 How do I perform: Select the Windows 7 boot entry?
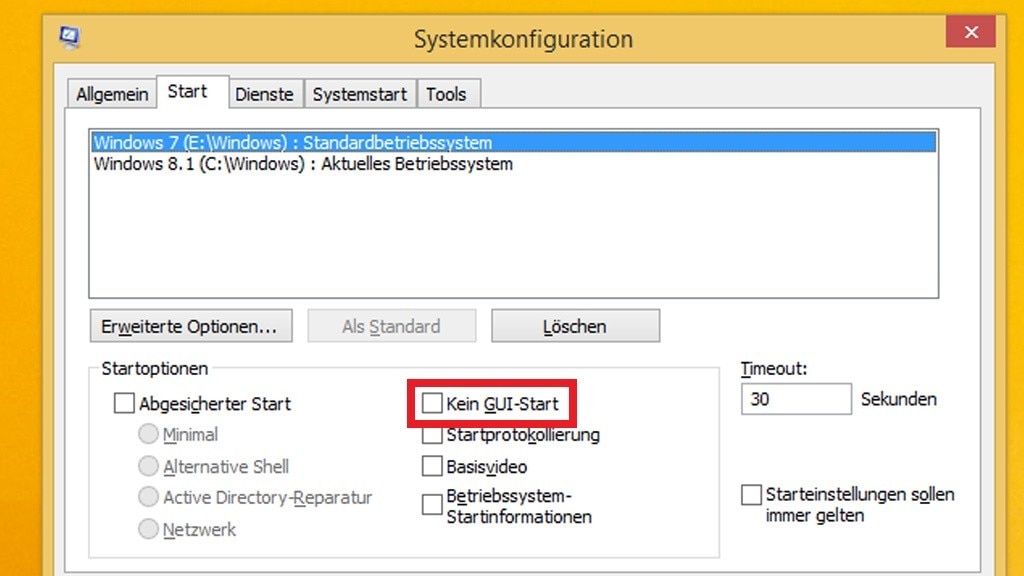pyautogui.click(x=513, y=142)
